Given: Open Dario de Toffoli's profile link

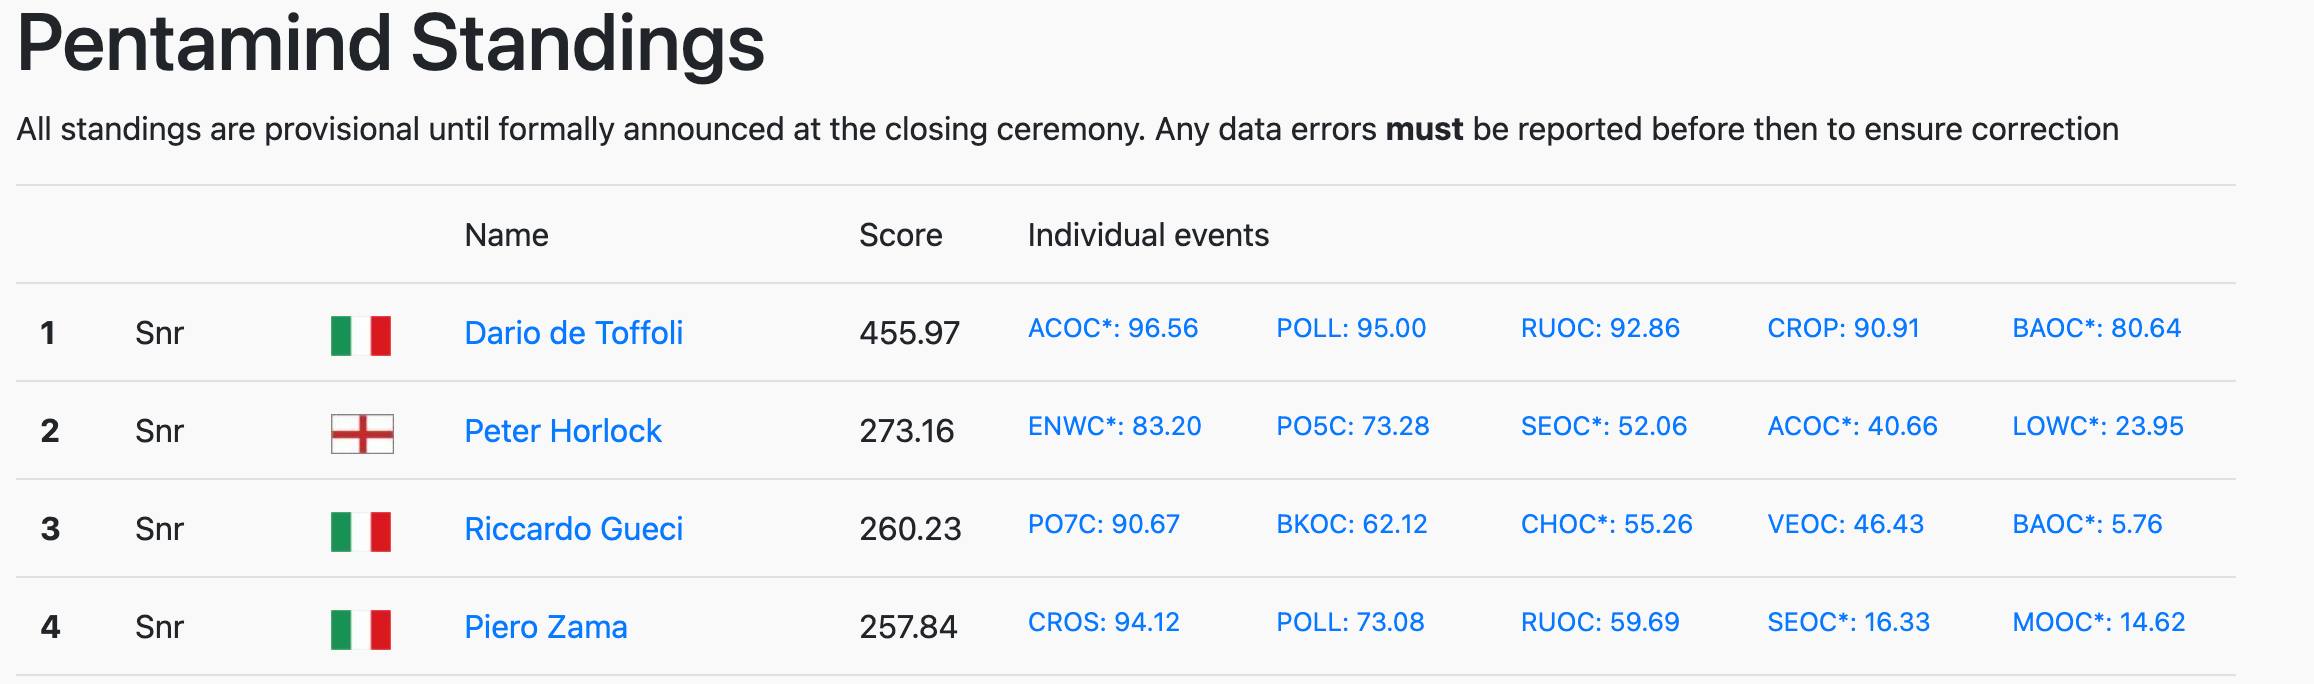Looking at the screenshot, I should (574, 332).
